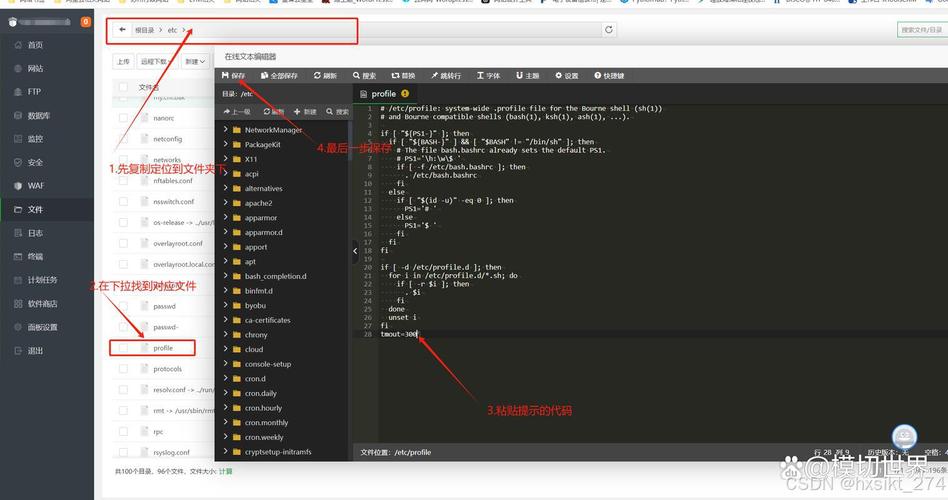Click the Font (字体) option in editor toolbar
Viewport: 948px width, 500px height.
coord(488,76)
